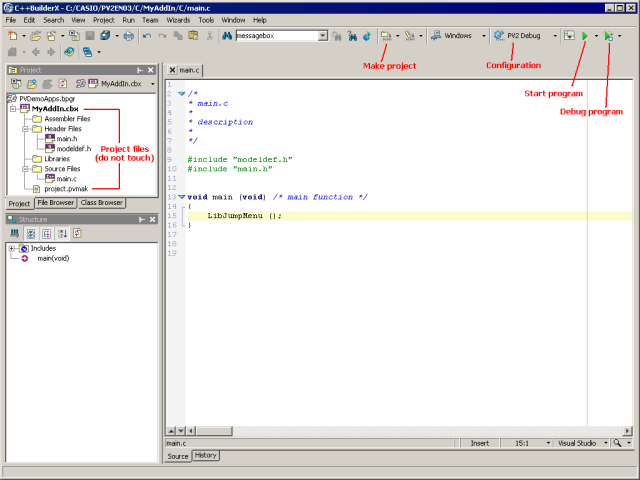Collapse the Source Files folder
Viewport: 640px width, 480px height.
25,169
